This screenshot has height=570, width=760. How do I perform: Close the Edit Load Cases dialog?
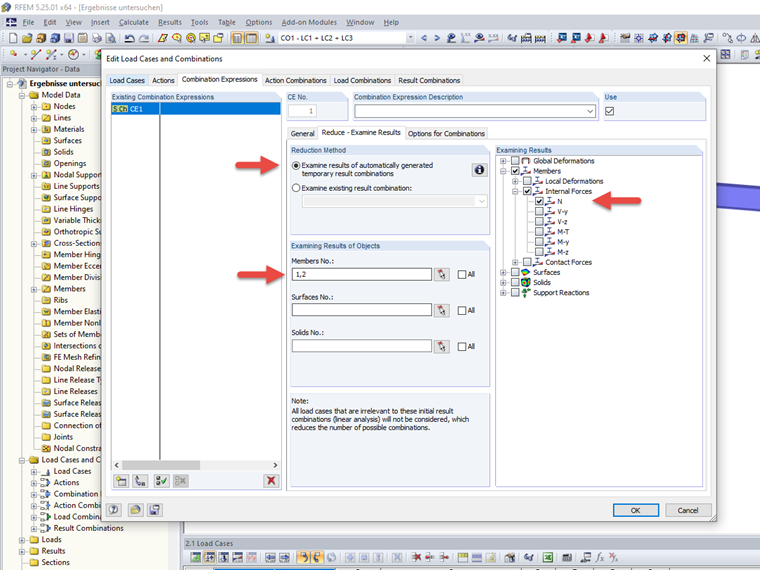point(706,59)
